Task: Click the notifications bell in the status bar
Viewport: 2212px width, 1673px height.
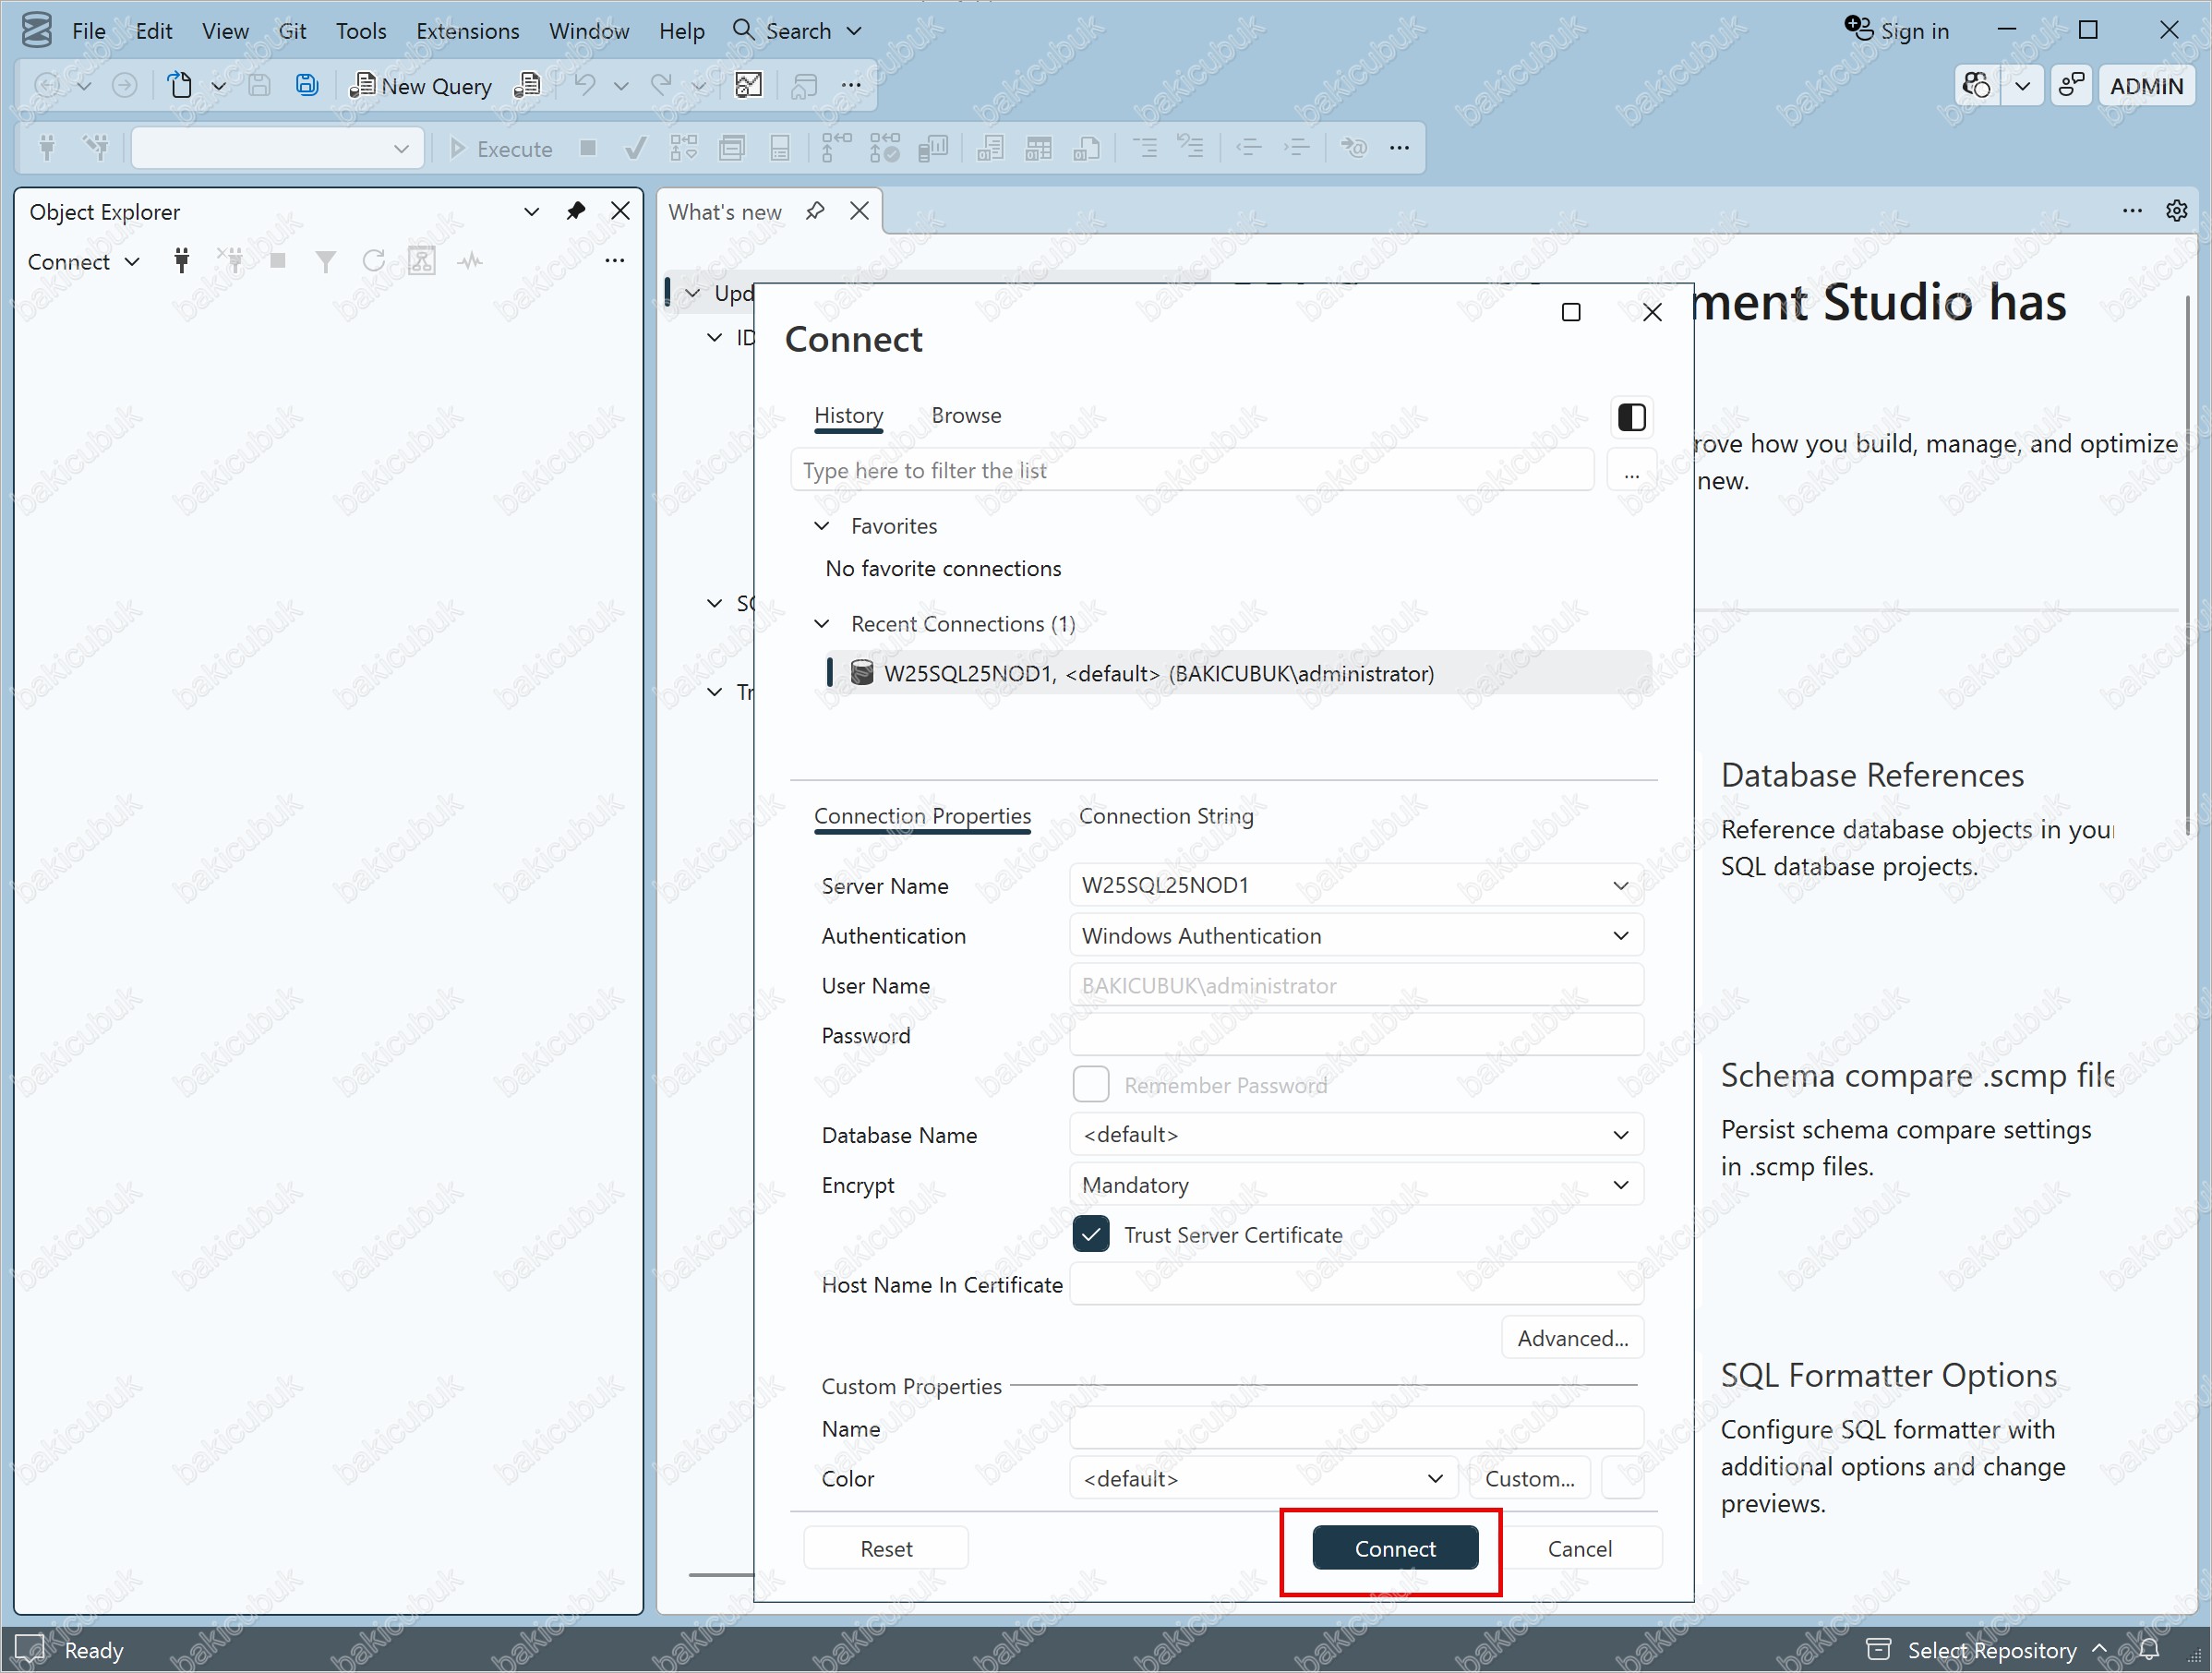Action: [2149, 1649]
